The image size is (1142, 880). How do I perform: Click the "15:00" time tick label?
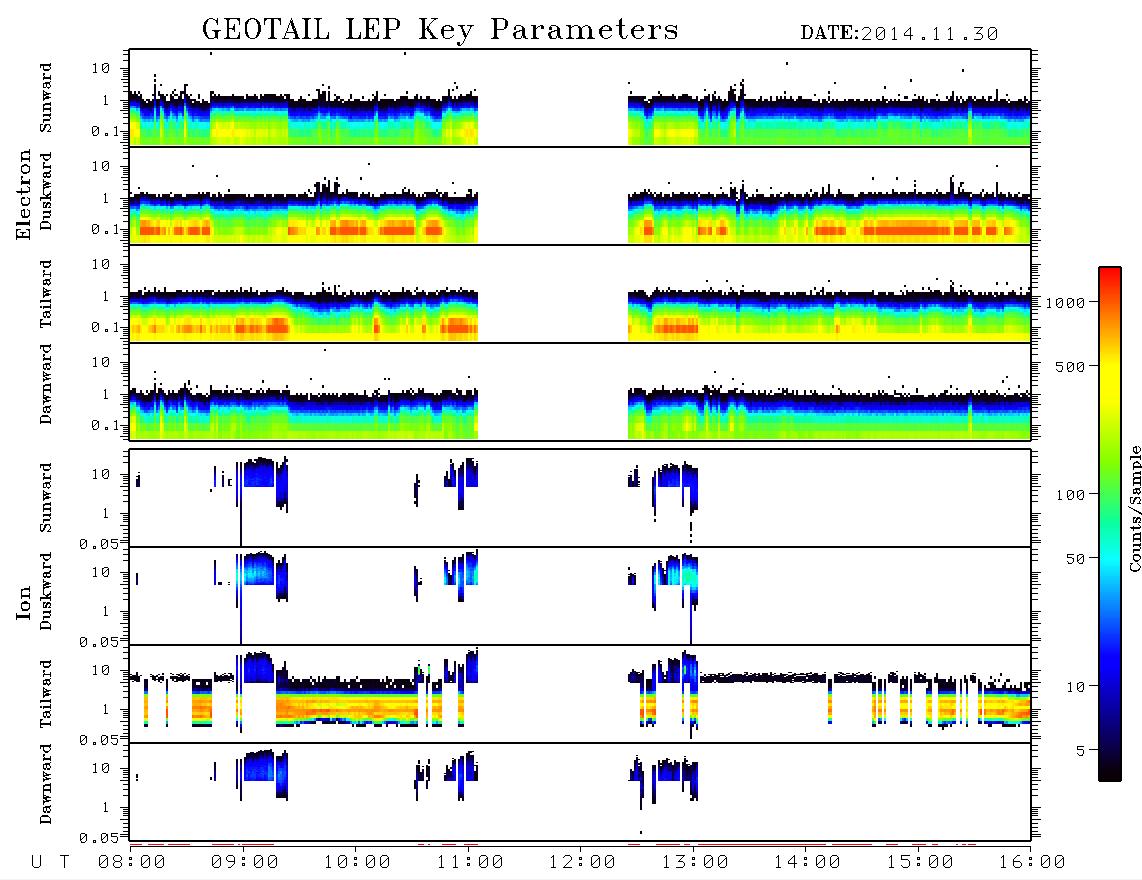(920, 862)
